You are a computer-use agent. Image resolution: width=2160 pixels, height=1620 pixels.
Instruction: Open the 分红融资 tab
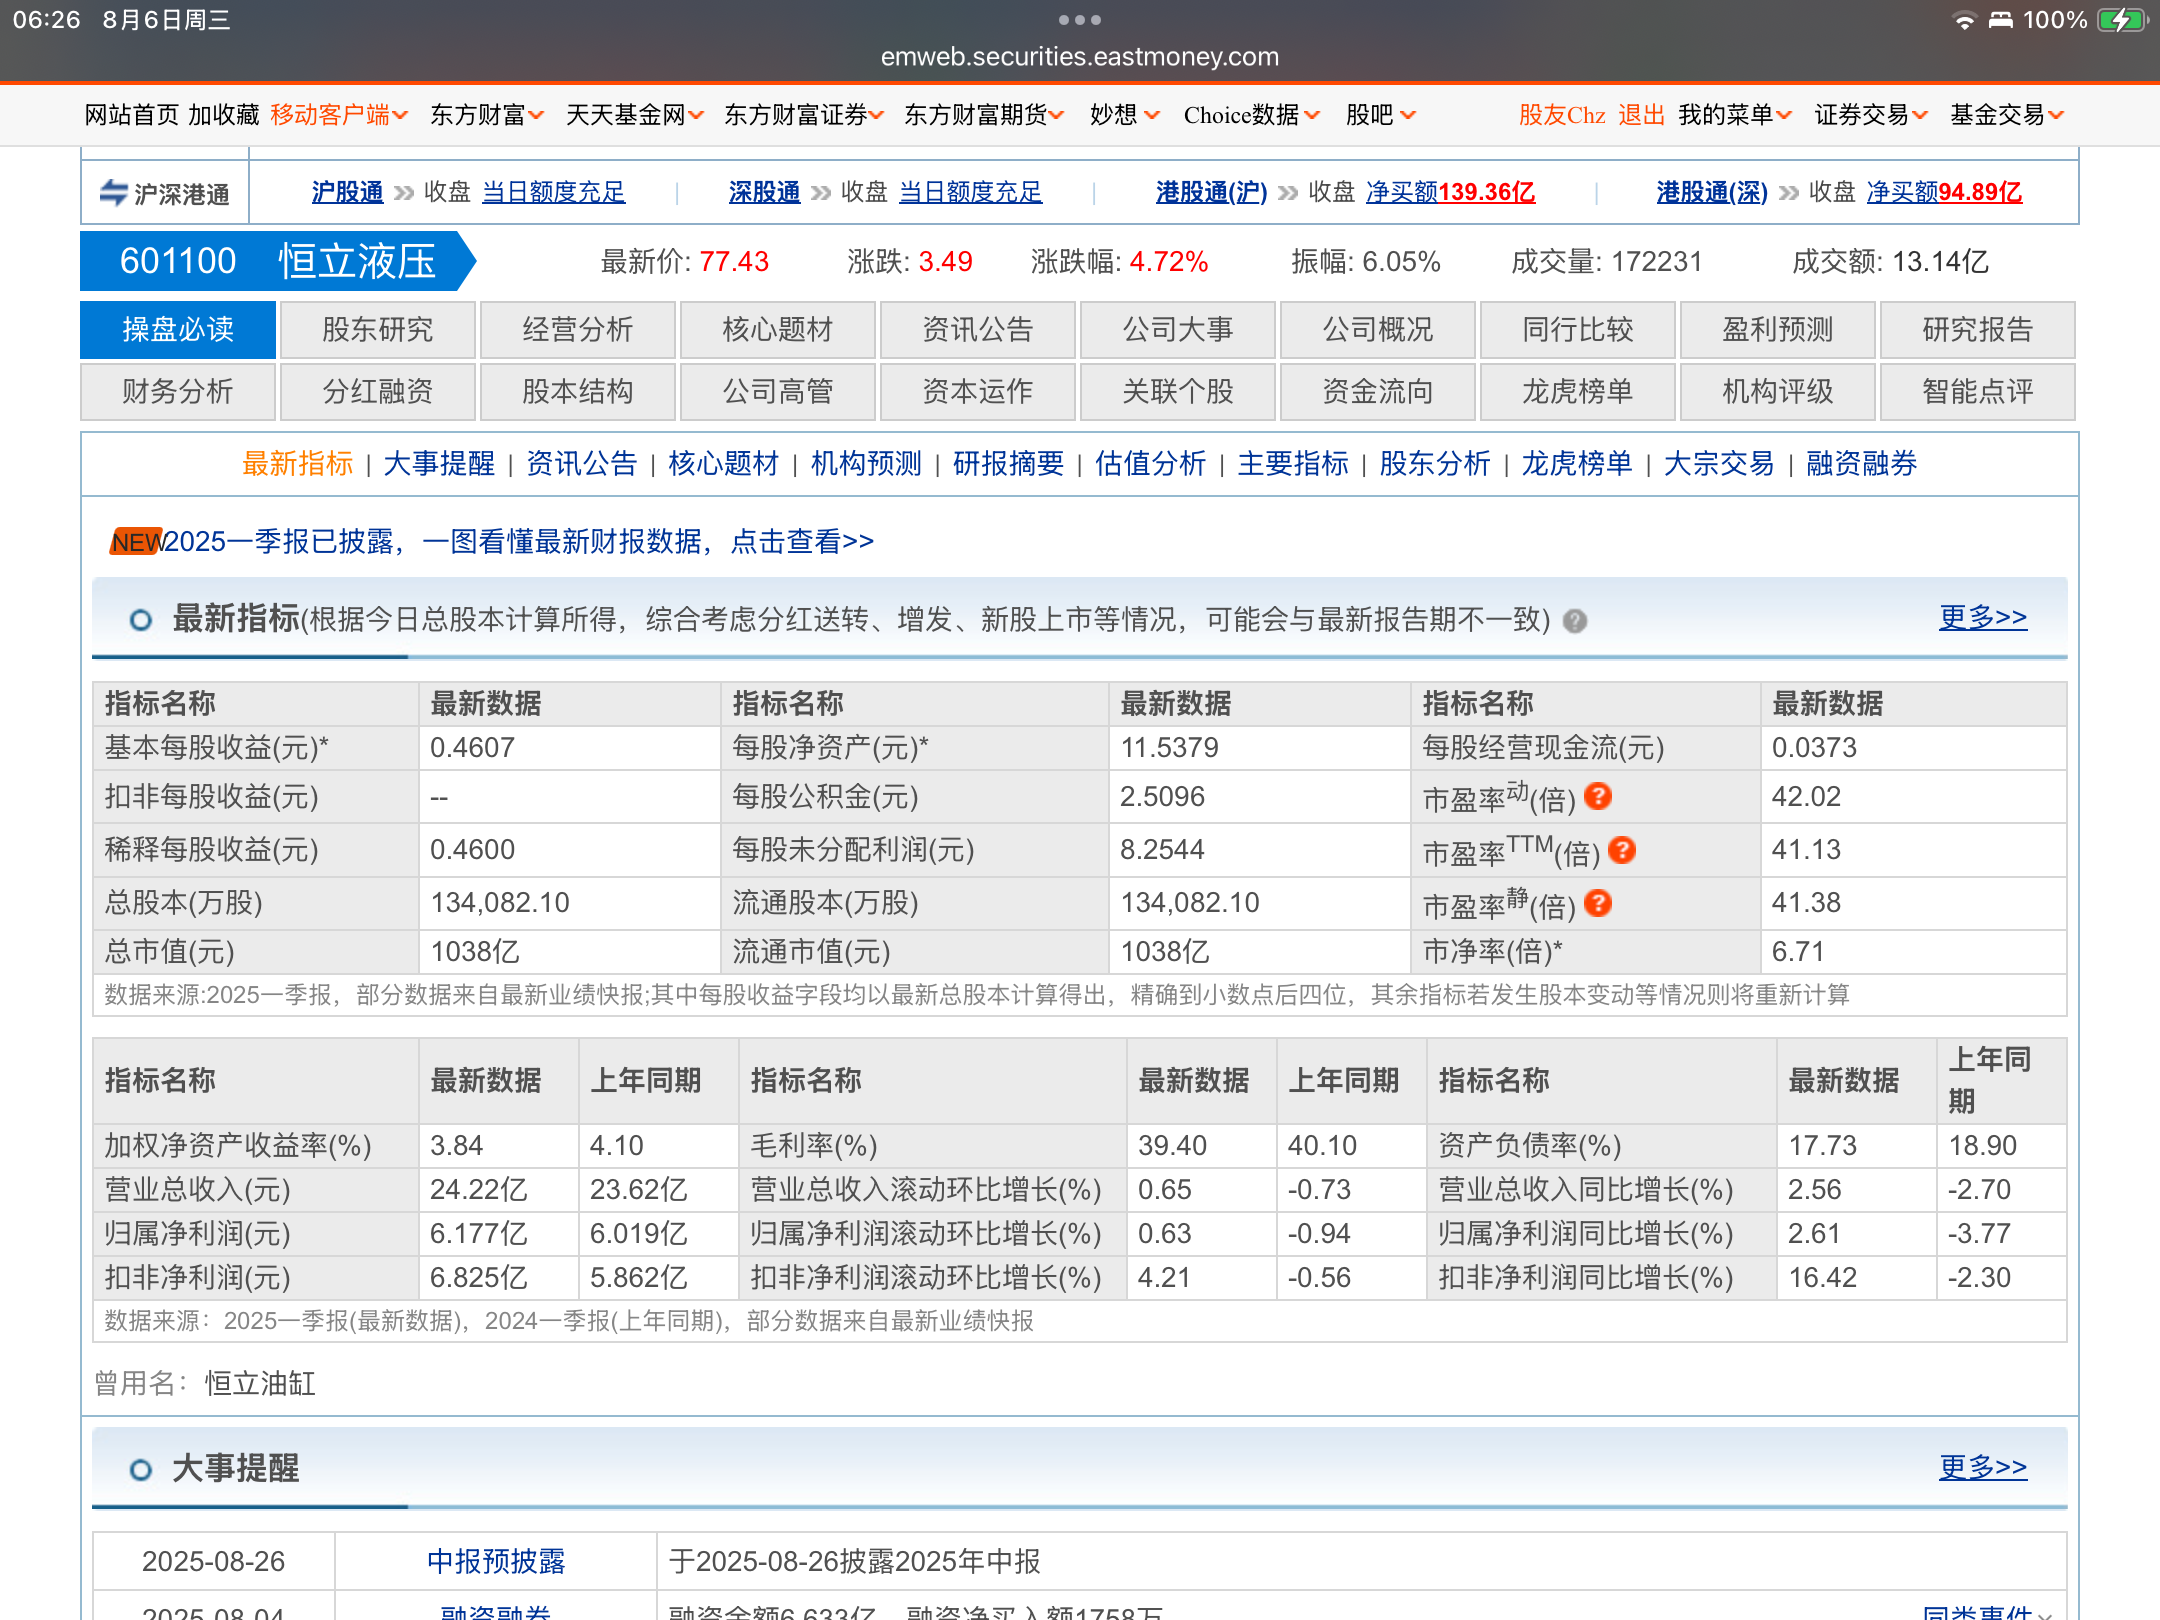point(378,391)
